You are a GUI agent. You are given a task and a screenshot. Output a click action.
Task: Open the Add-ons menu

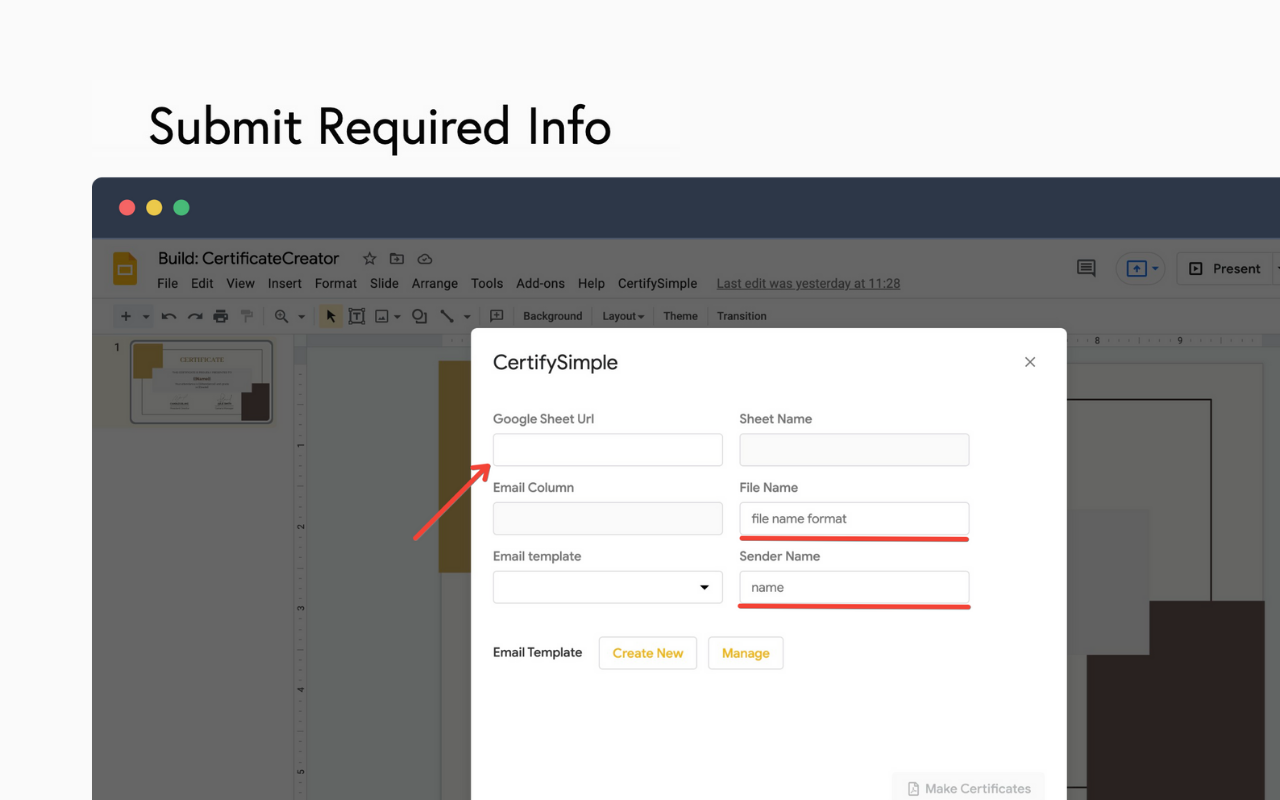(x=540, y=283)
